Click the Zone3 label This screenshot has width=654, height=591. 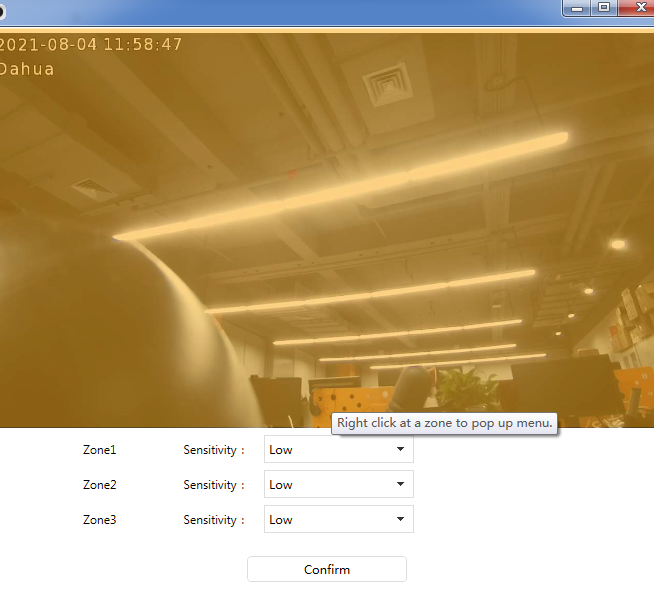pyautogui.click(x=100, y=520)
